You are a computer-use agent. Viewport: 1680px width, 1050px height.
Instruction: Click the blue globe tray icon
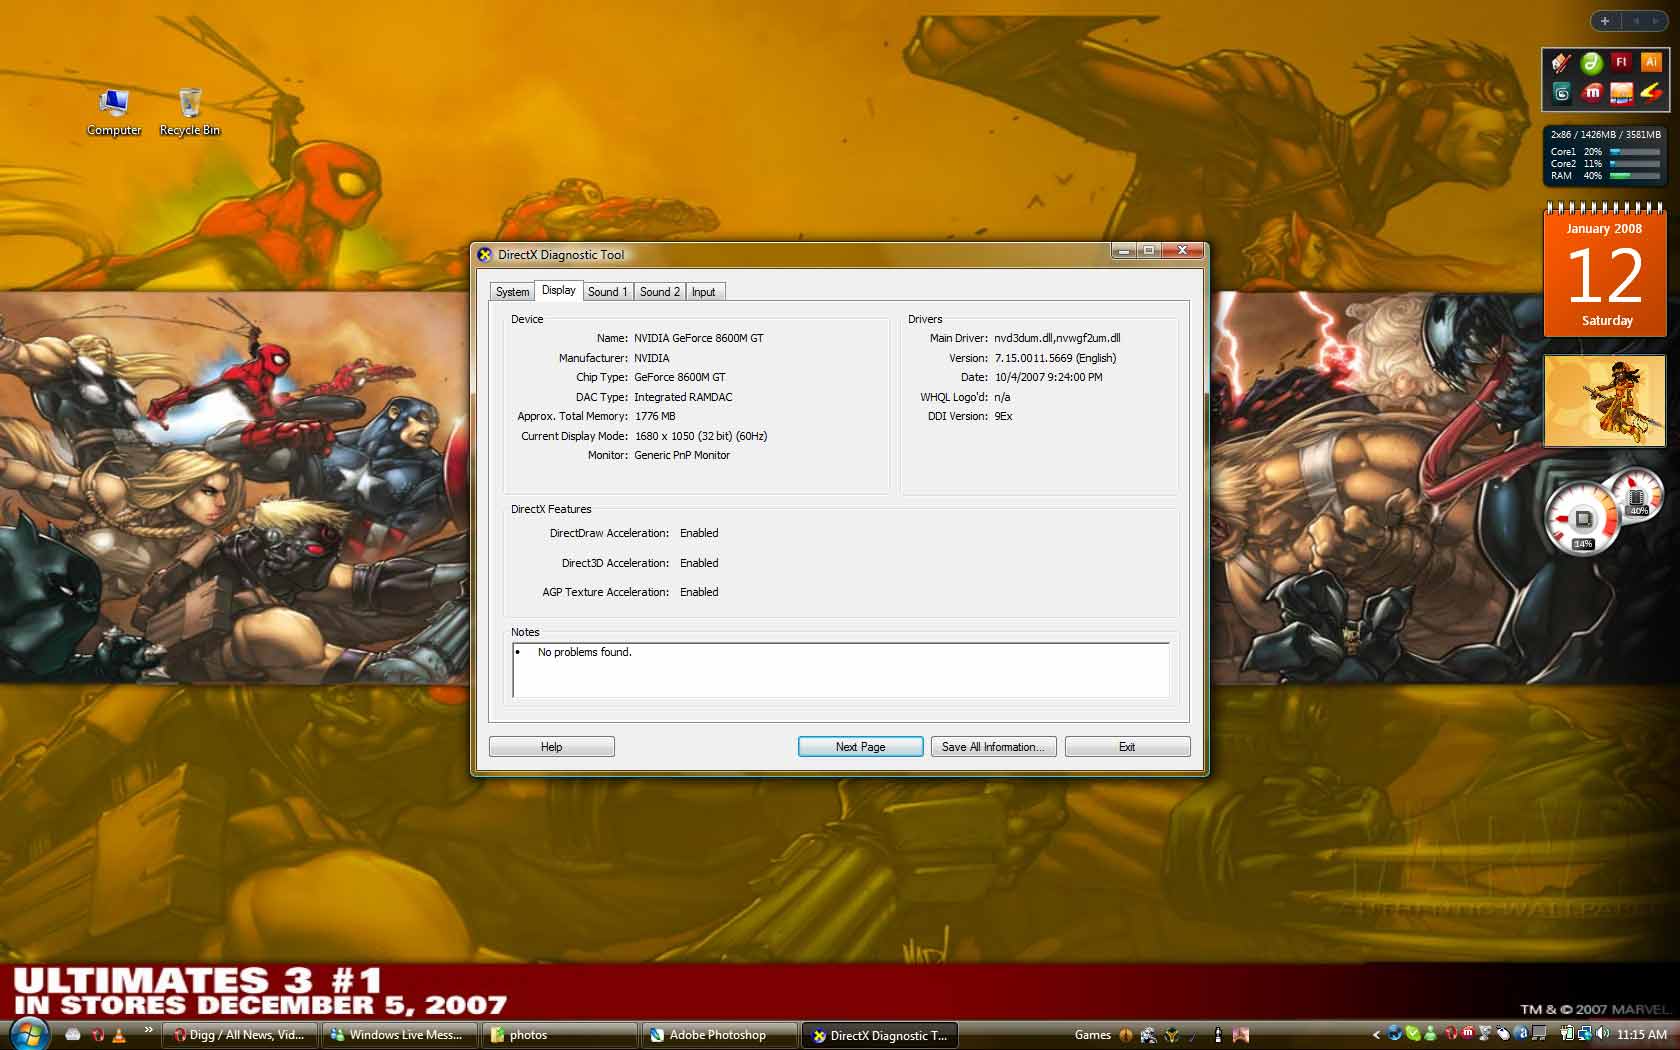click(x=1394, y=1034)
